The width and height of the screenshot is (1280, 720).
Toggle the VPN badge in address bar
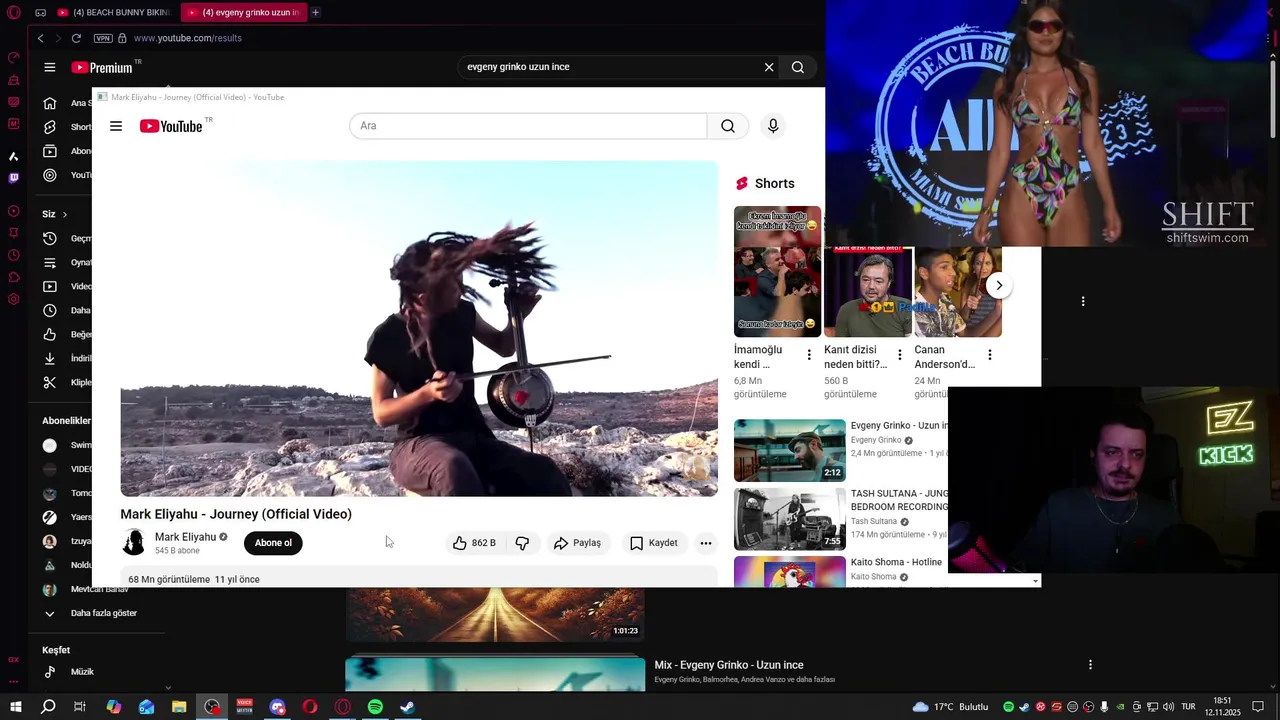tap(103, 38)
